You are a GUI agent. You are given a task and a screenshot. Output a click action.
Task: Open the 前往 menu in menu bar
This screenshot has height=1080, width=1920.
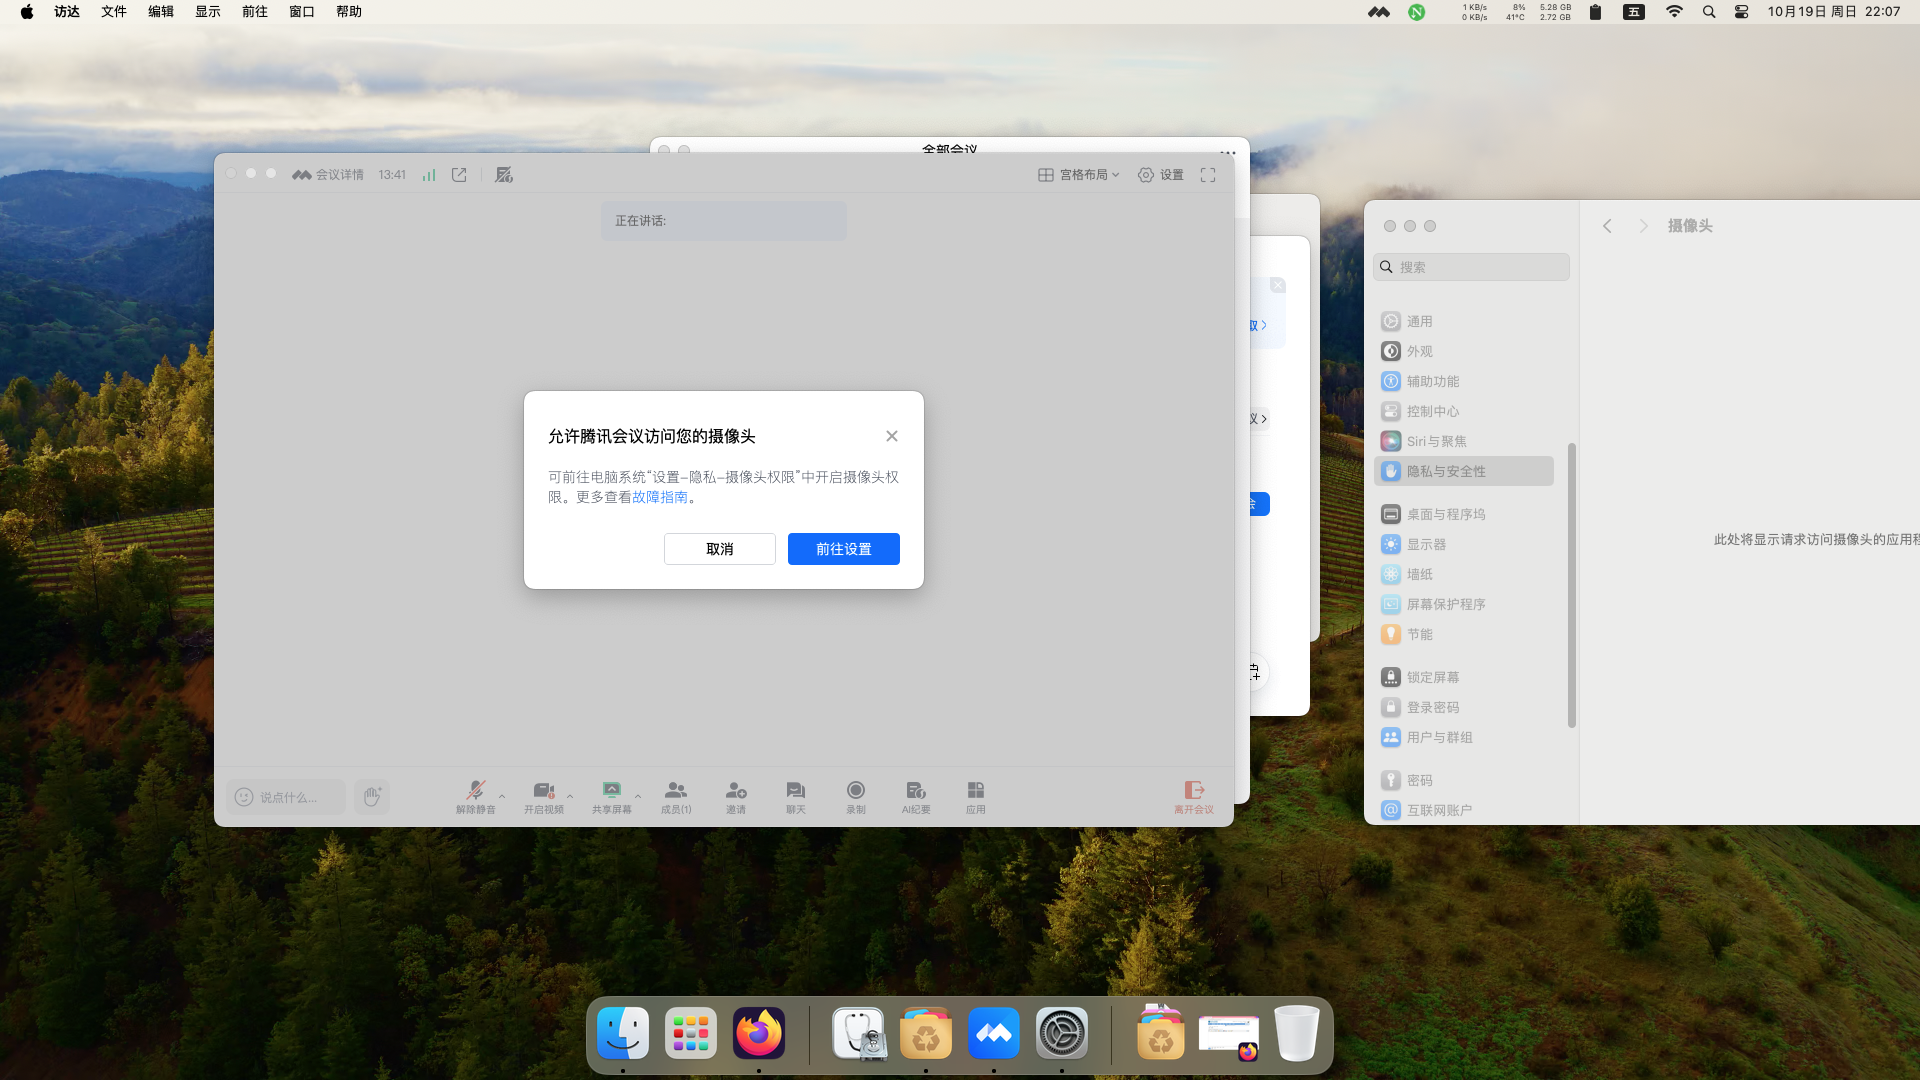pos(255,12)
